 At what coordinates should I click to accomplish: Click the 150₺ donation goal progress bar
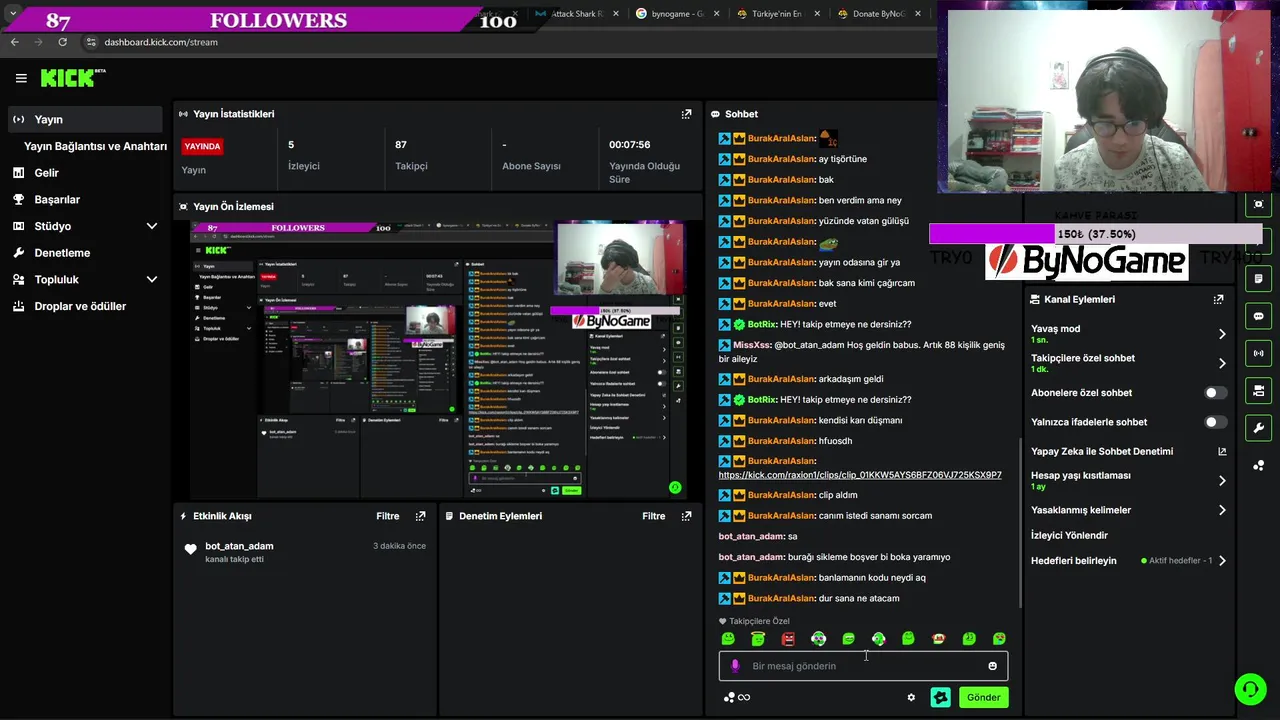click(1096, 234)
